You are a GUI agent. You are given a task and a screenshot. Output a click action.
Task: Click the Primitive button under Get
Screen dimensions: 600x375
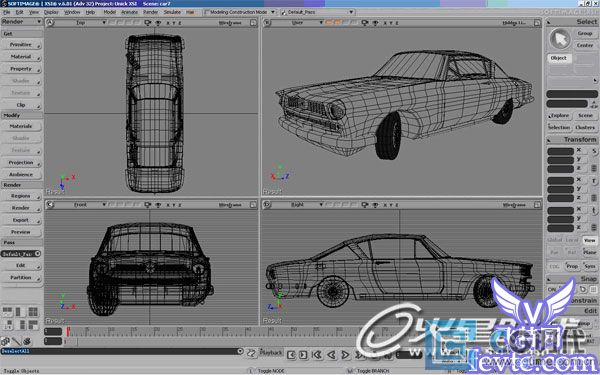(x=21, y=45)
